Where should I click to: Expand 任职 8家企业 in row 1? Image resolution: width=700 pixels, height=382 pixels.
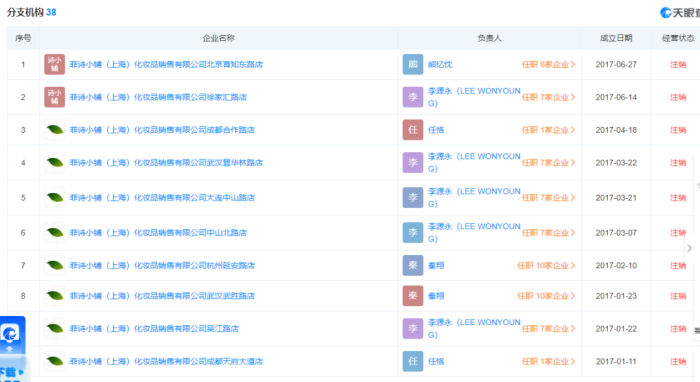pyautogui.click(x=548, y=65)
